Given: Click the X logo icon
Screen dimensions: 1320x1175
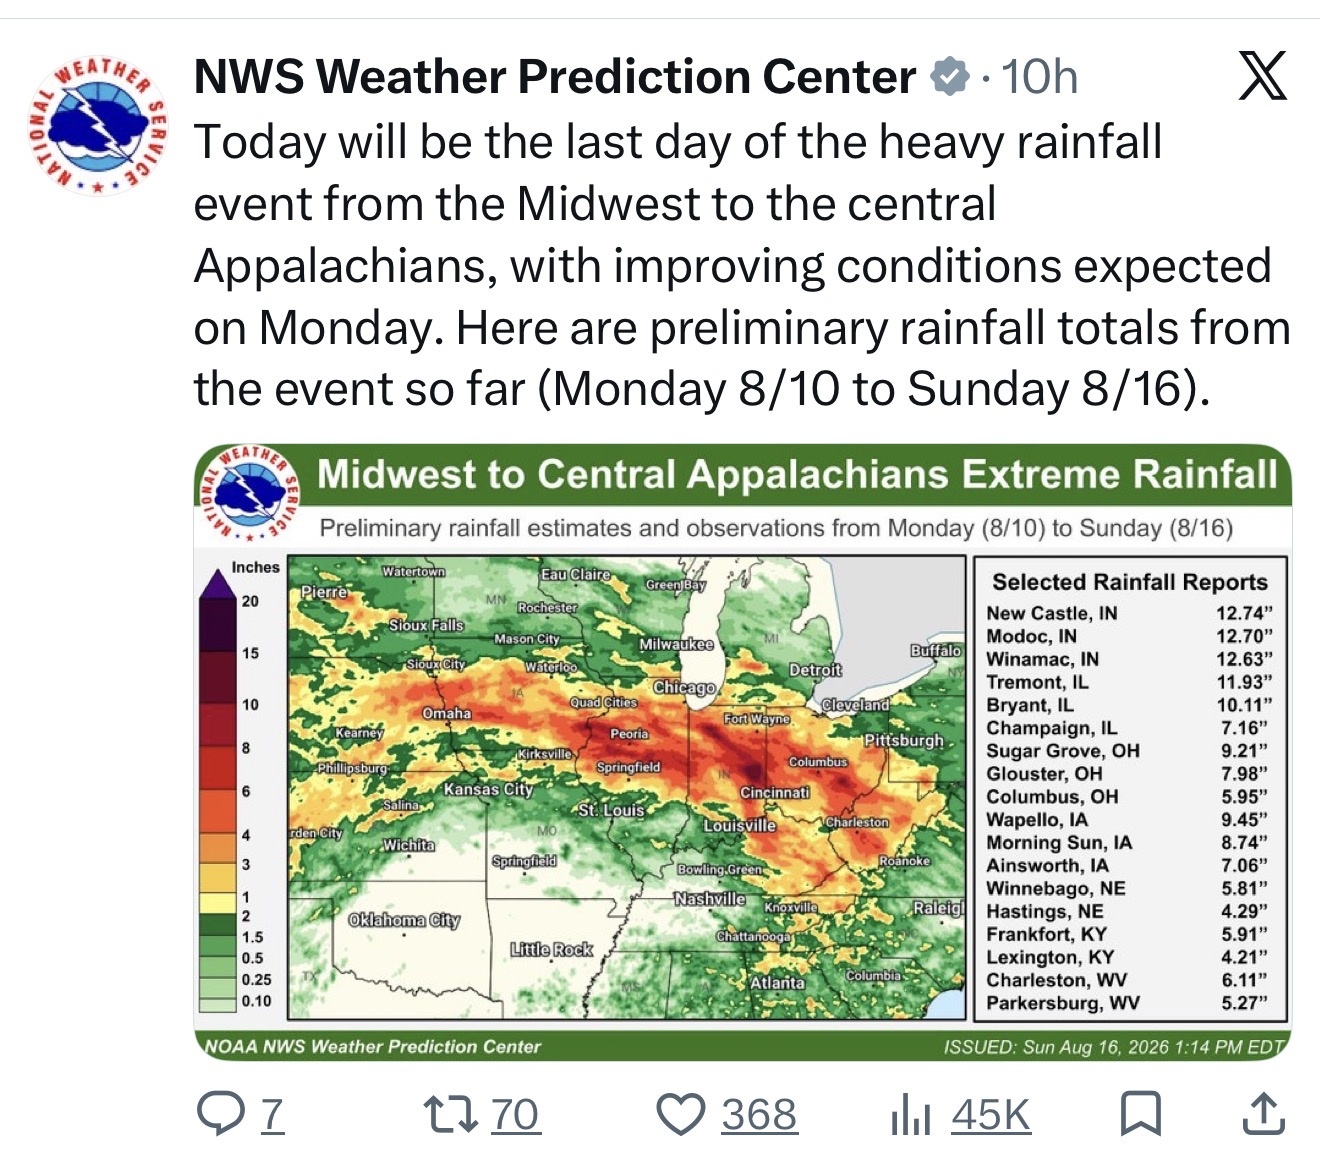Looking at the screenshot, I should tap(1262, 77).
